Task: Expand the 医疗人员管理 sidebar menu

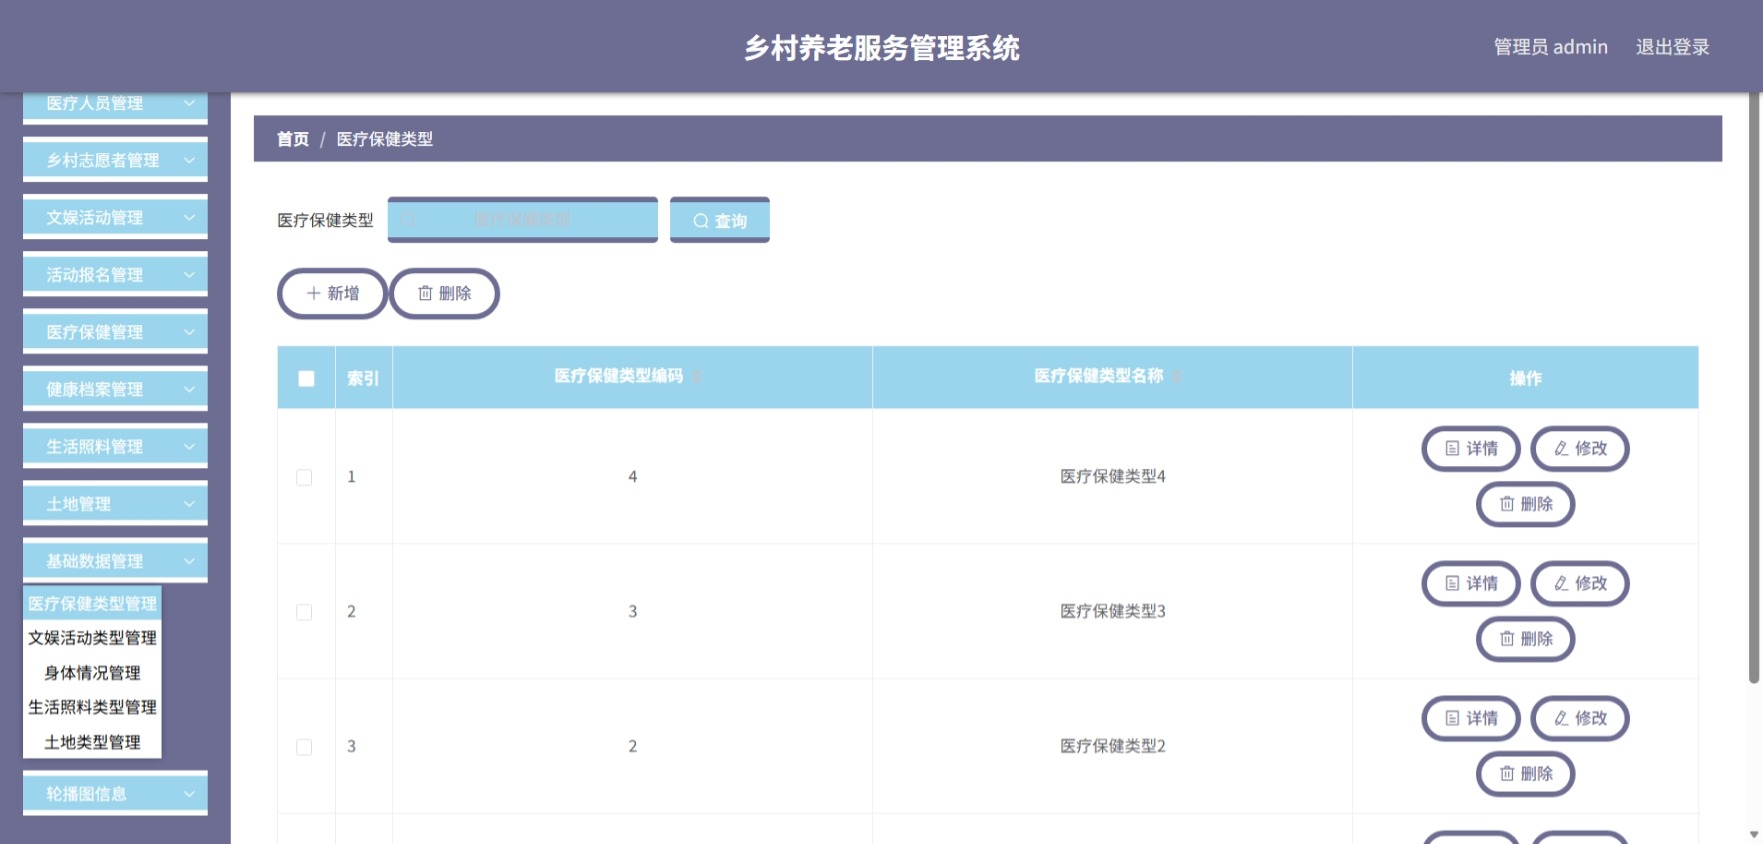Action: (115, 104)
